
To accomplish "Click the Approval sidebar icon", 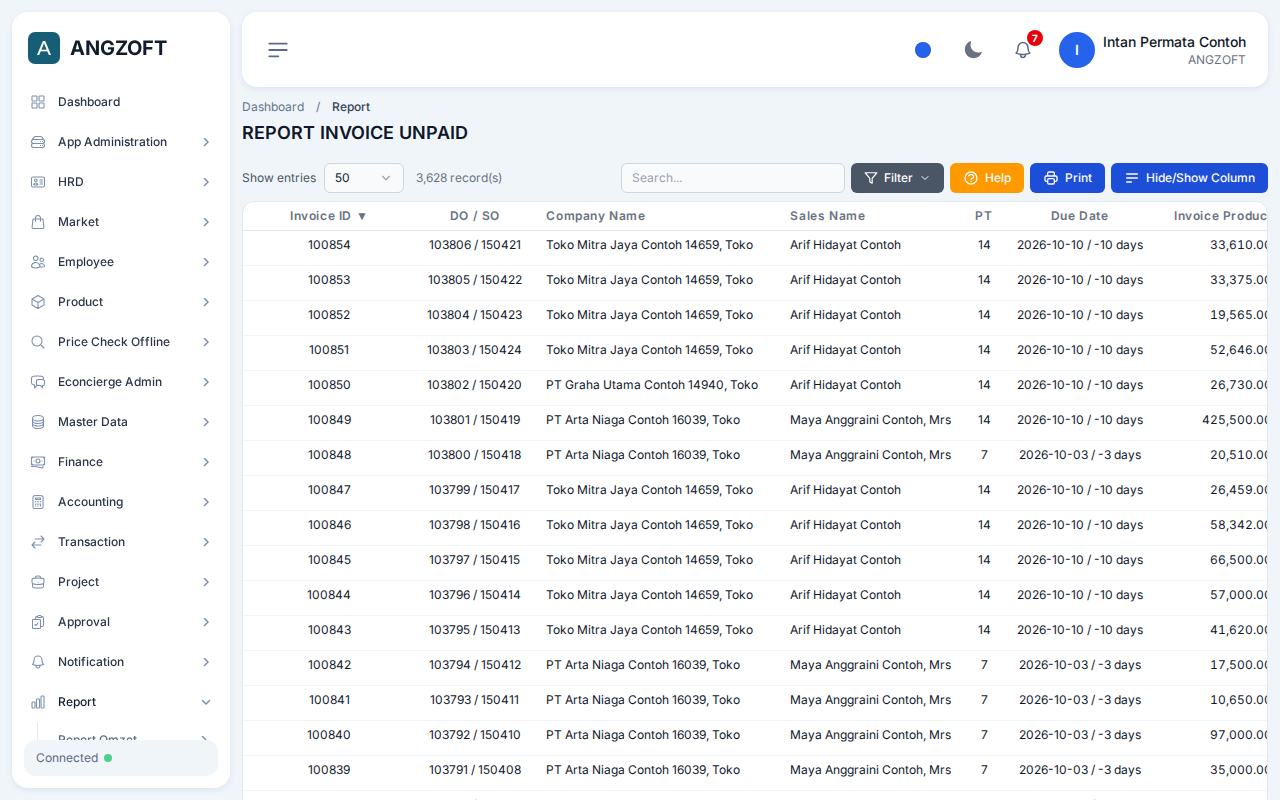I will coord(38,622).
